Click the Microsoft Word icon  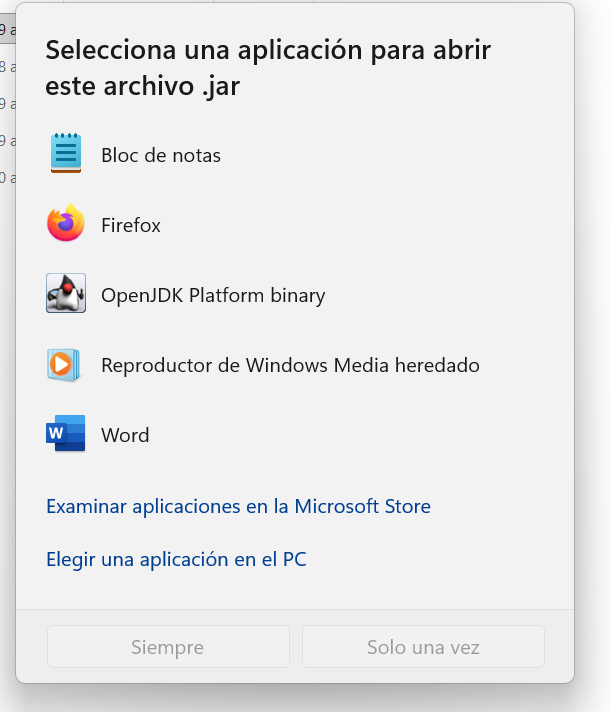click(66, 434)
